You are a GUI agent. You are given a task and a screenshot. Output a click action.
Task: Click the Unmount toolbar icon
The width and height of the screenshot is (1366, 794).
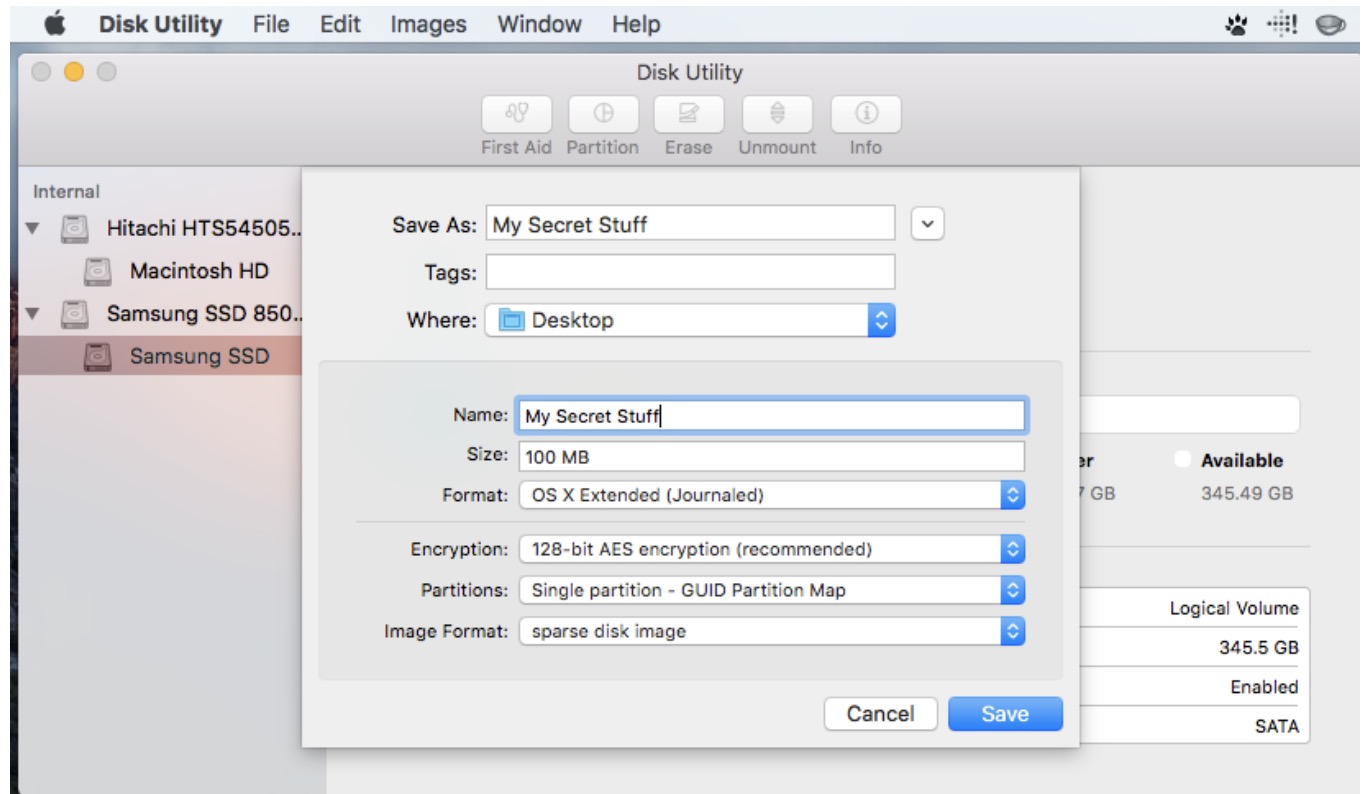777,114
